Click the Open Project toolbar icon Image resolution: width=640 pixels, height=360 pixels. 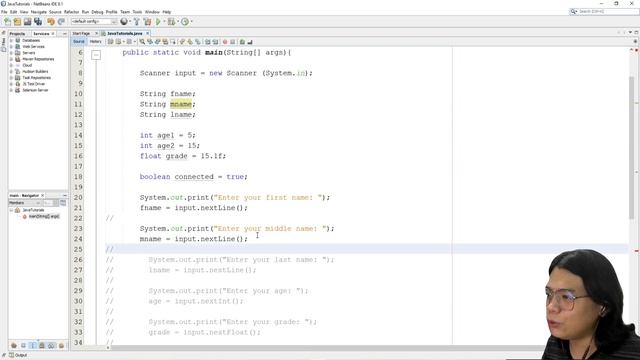coord(27,22)
